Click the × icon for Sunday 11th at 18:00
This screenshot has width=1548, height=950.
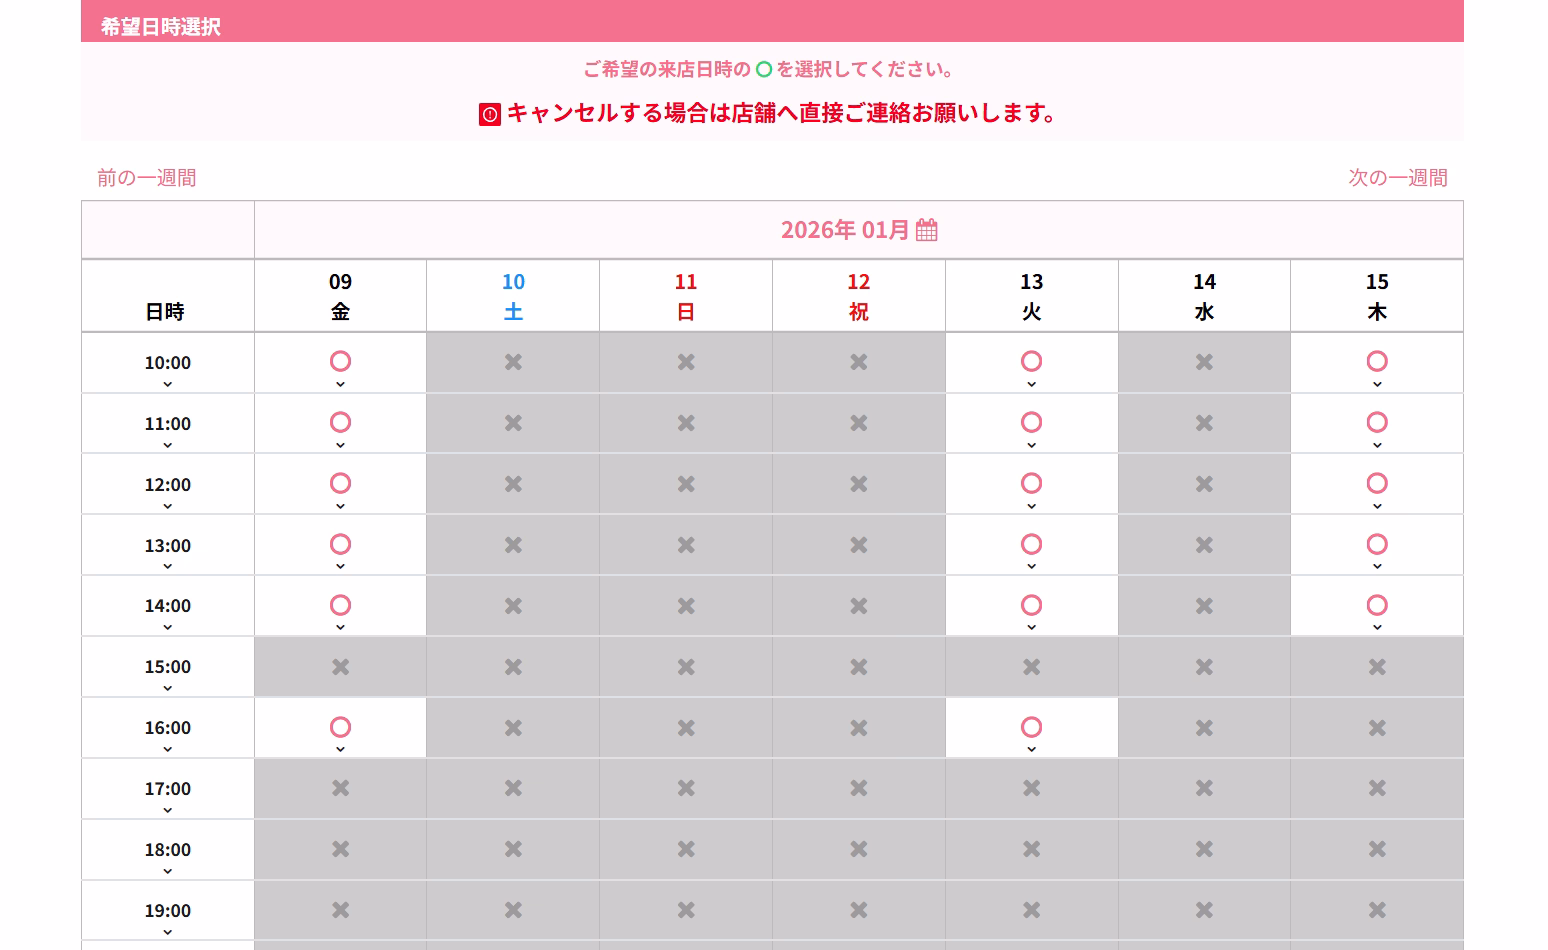pos(685,850)
